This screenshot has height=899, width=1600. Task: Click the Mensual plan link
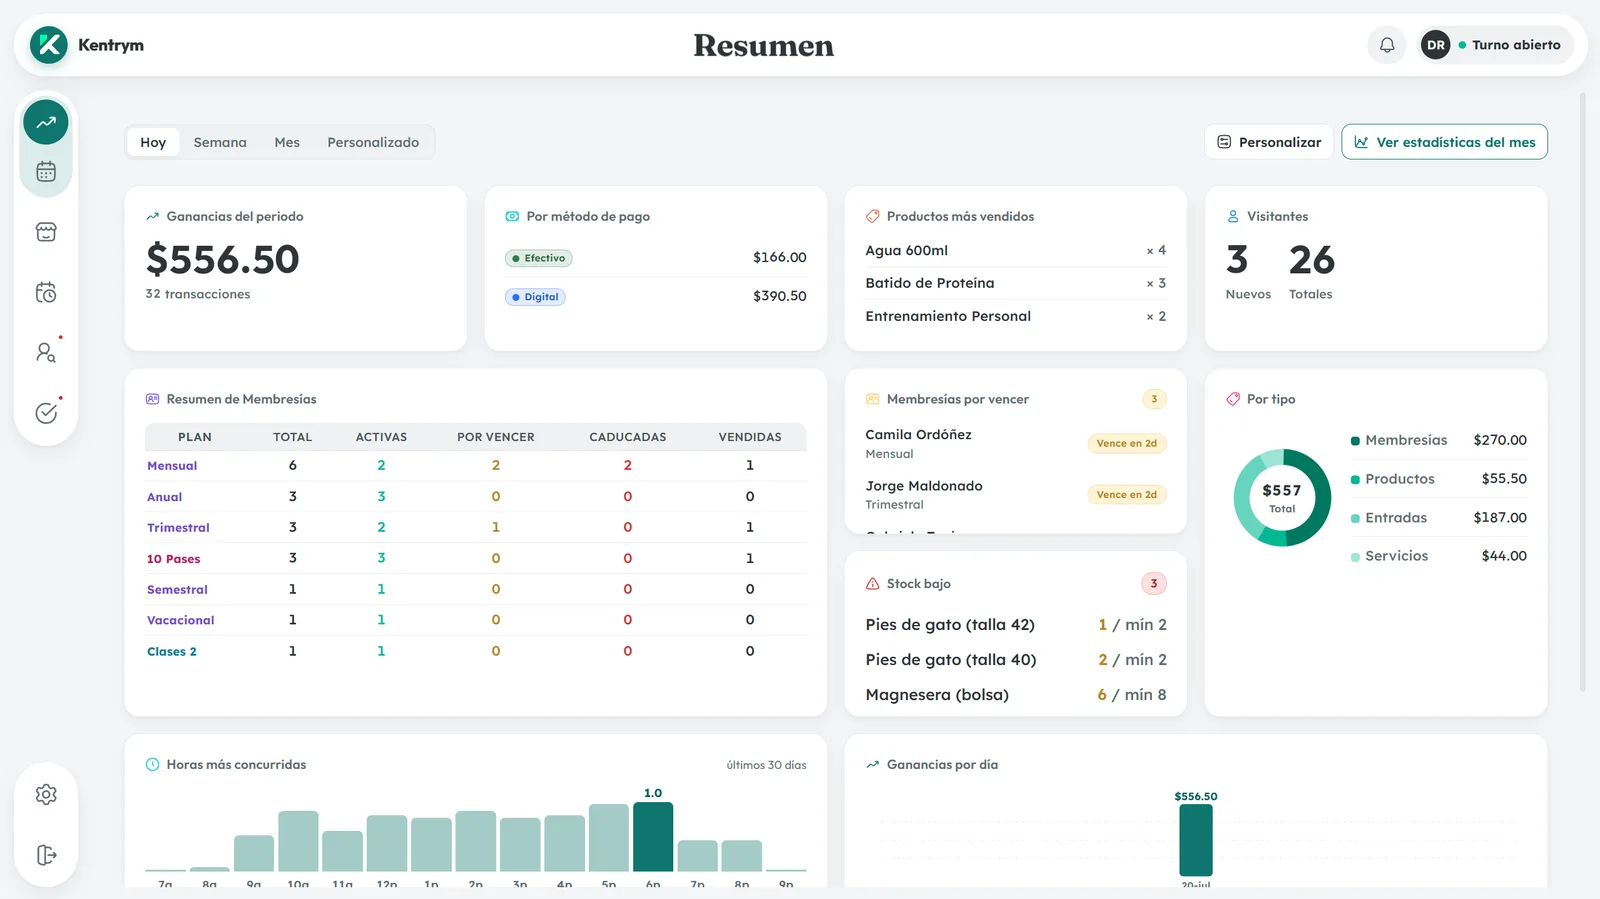172,466
